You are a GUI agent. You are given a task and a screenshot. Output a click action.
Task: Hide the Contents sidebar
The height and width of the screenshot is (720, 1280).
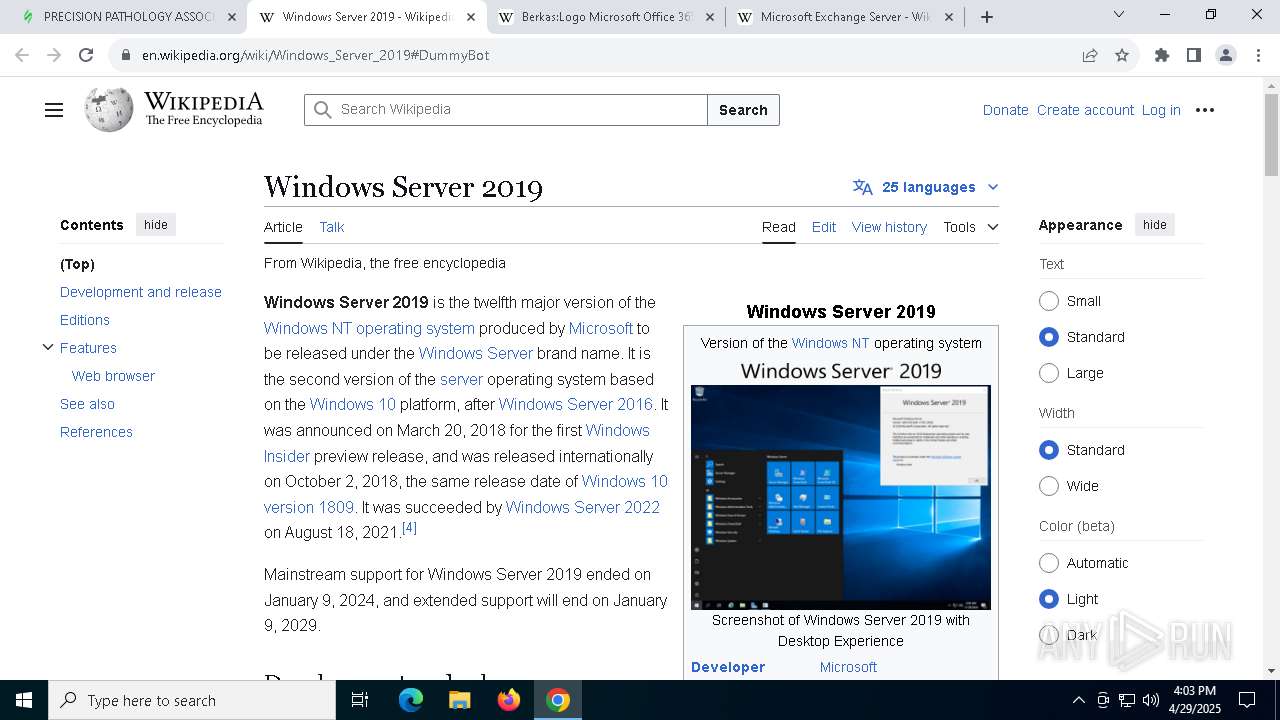(x=156, y=225)
